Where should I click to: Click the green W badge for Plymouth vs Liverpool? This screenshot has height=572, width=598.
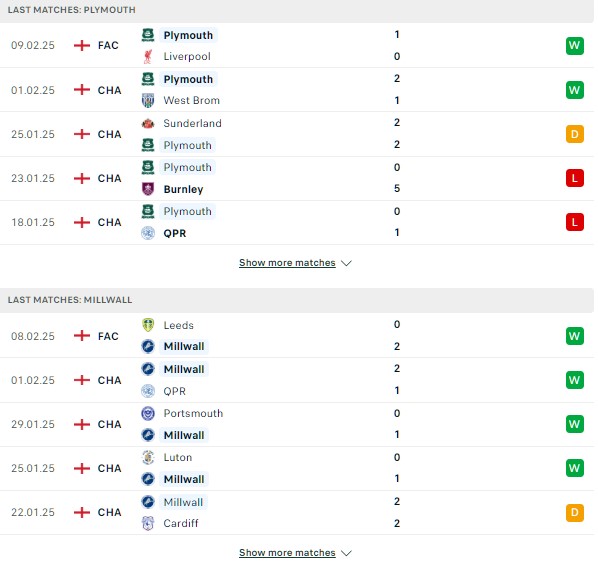(x=575, y=46)
